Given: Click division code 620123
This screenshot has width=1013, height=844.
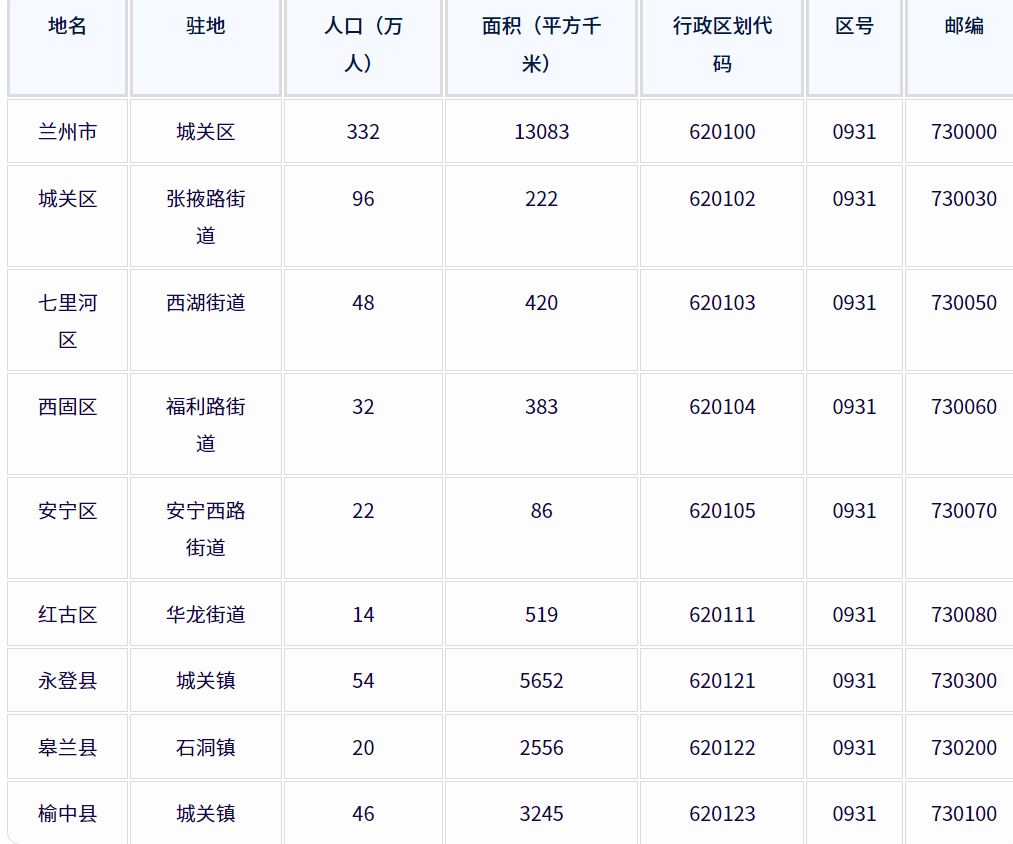Looking at the screenshot, I should click(x=722, y=813).
